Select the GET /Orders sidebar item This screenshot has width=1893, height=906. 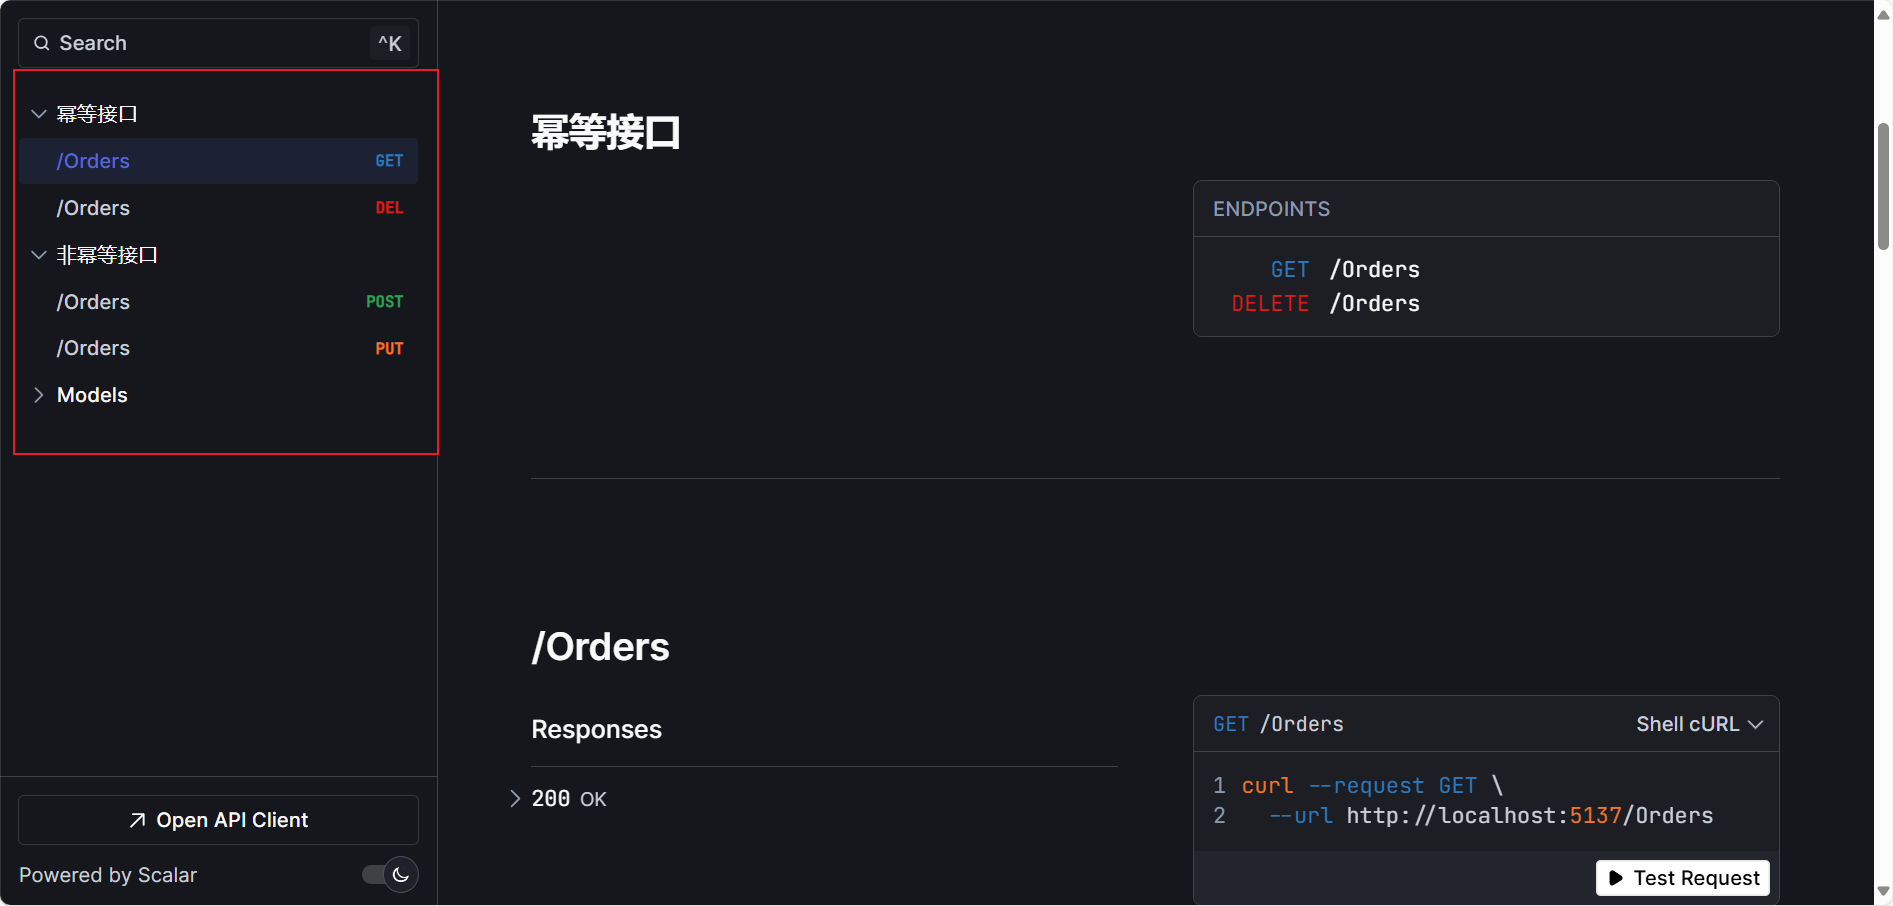click(218, 161)
